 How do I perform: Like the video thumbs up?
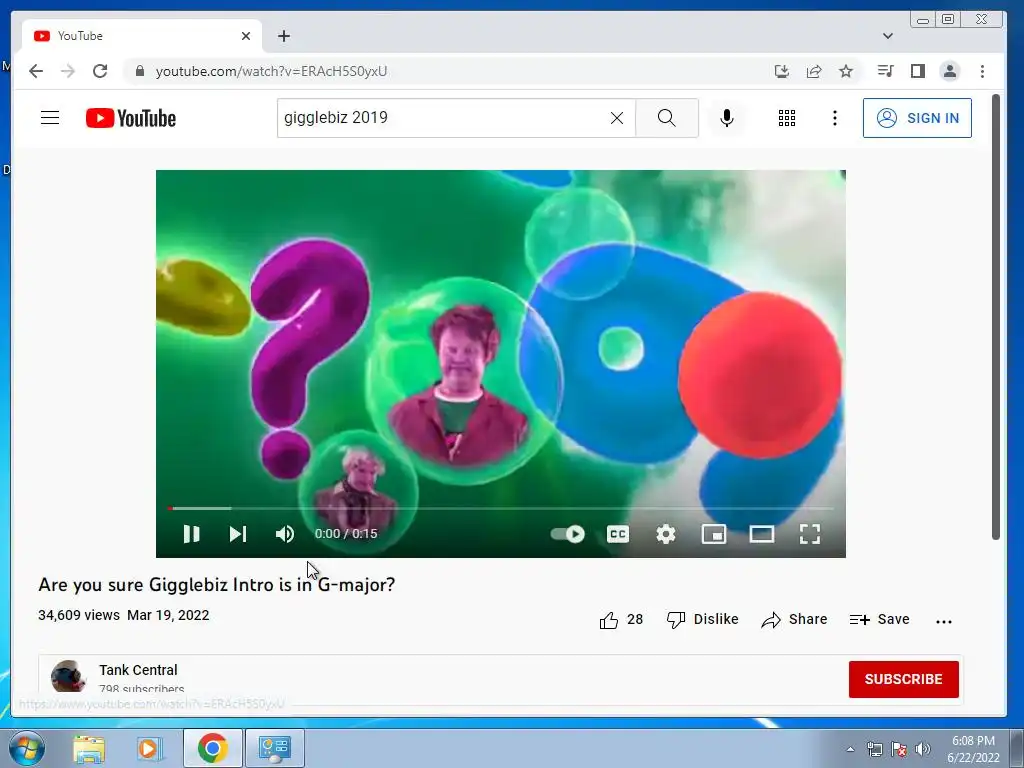(621, 619)
